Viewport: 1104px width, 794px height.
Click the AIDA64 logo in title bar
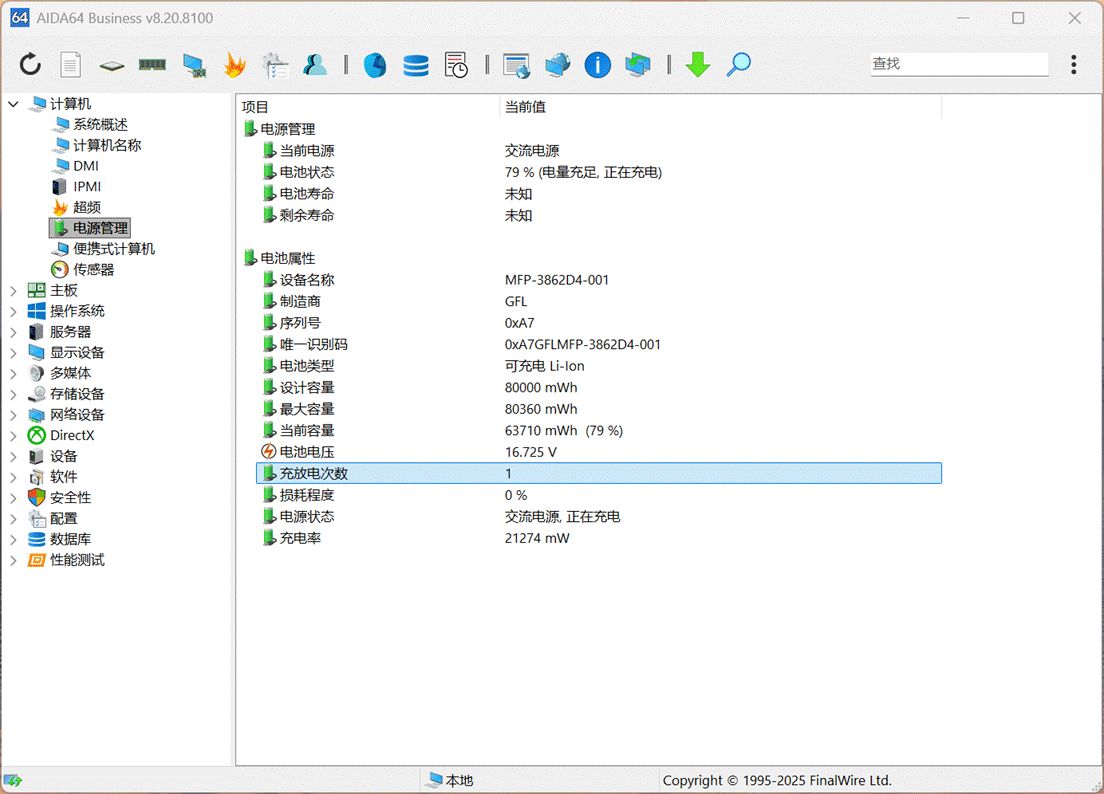point(20,18)
